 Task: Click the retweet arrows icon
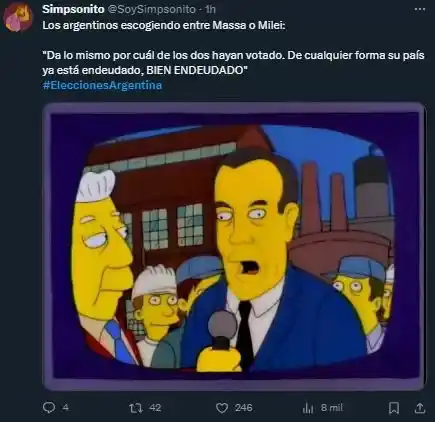(135, 408)
